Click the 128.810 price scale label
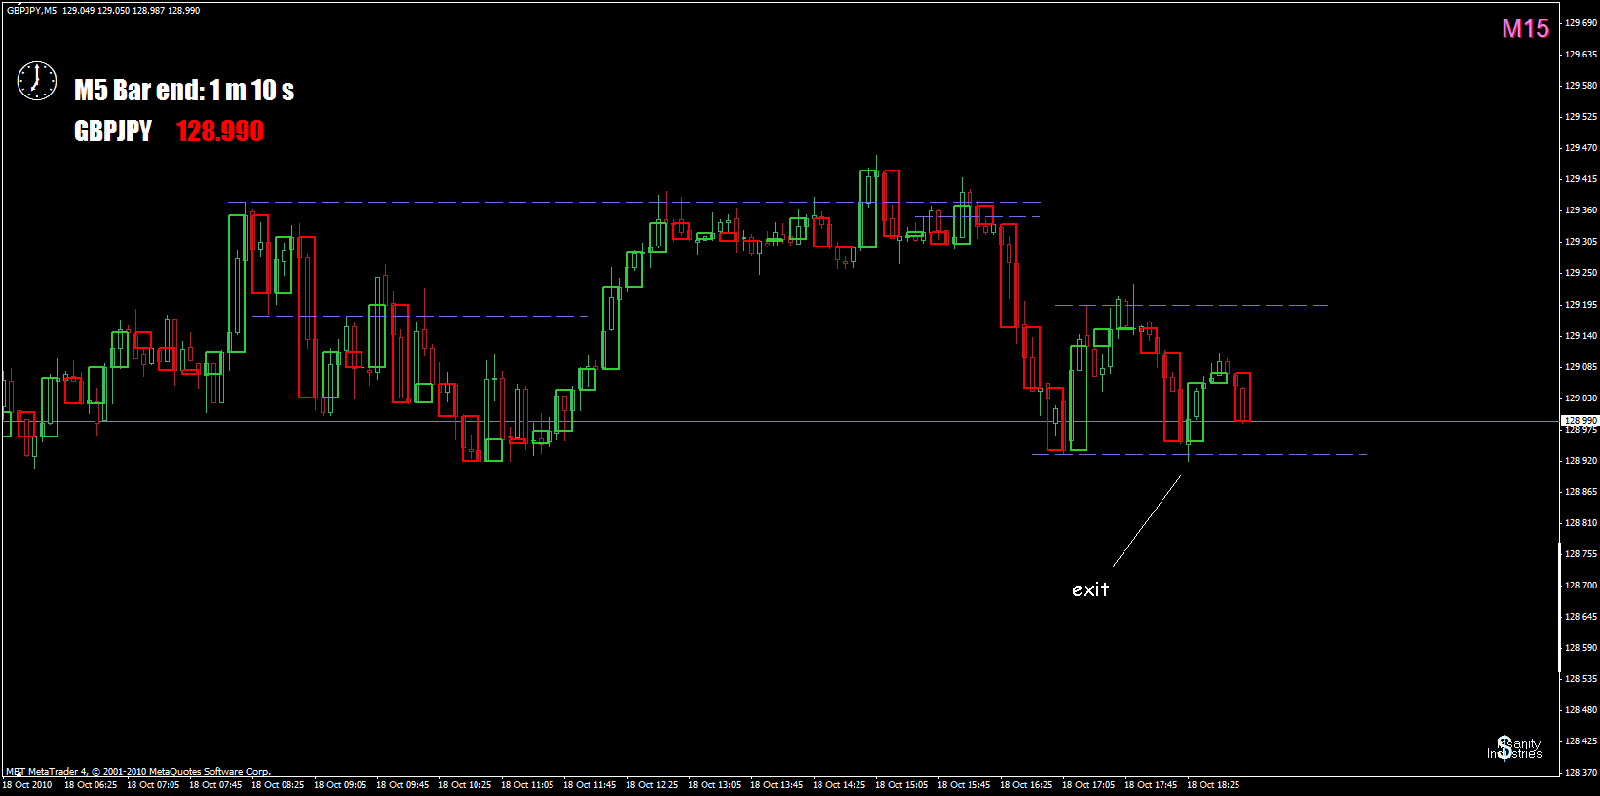1600x796 pixels. (x=1580, y=522)
